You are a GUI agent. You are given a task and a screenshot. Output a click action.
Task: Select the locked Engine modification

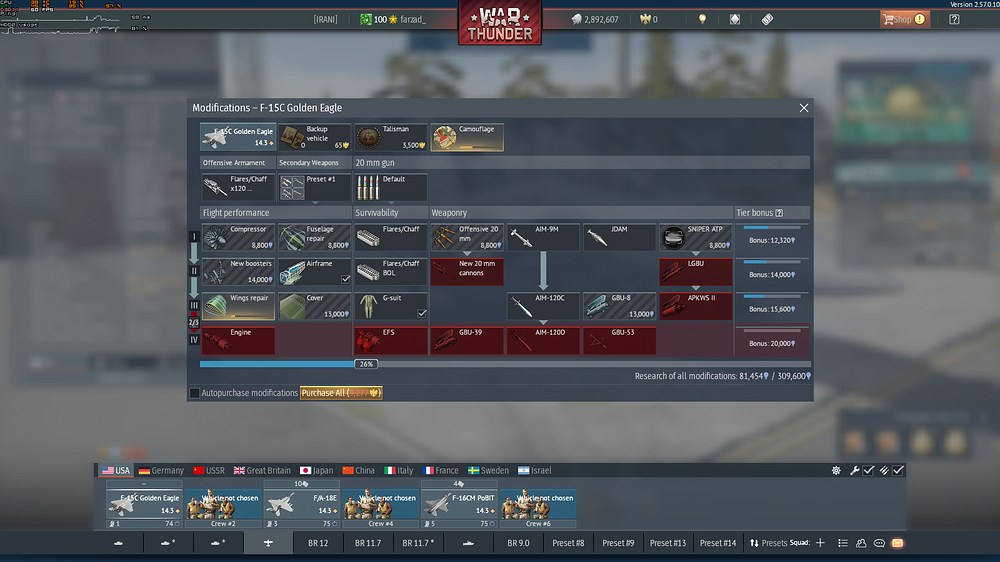coord(238,340)
